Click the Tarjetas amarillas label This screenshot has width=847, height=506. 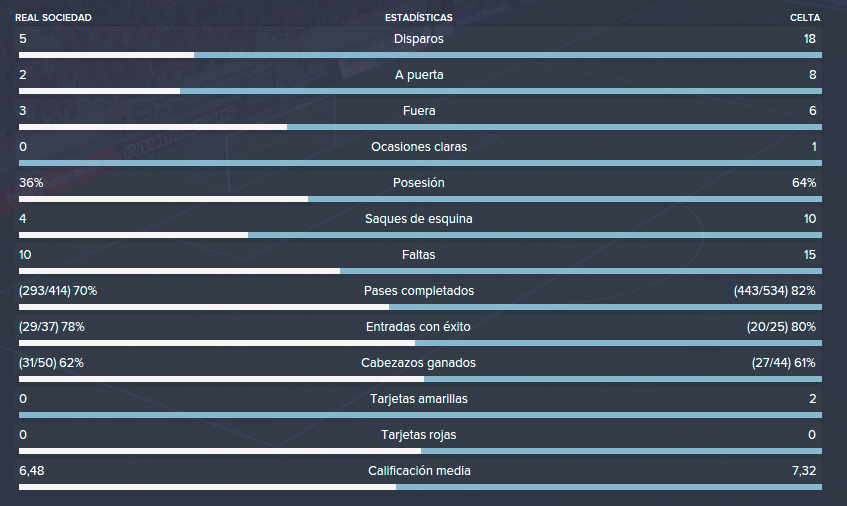pyautogui.click(x=419, y=399)
